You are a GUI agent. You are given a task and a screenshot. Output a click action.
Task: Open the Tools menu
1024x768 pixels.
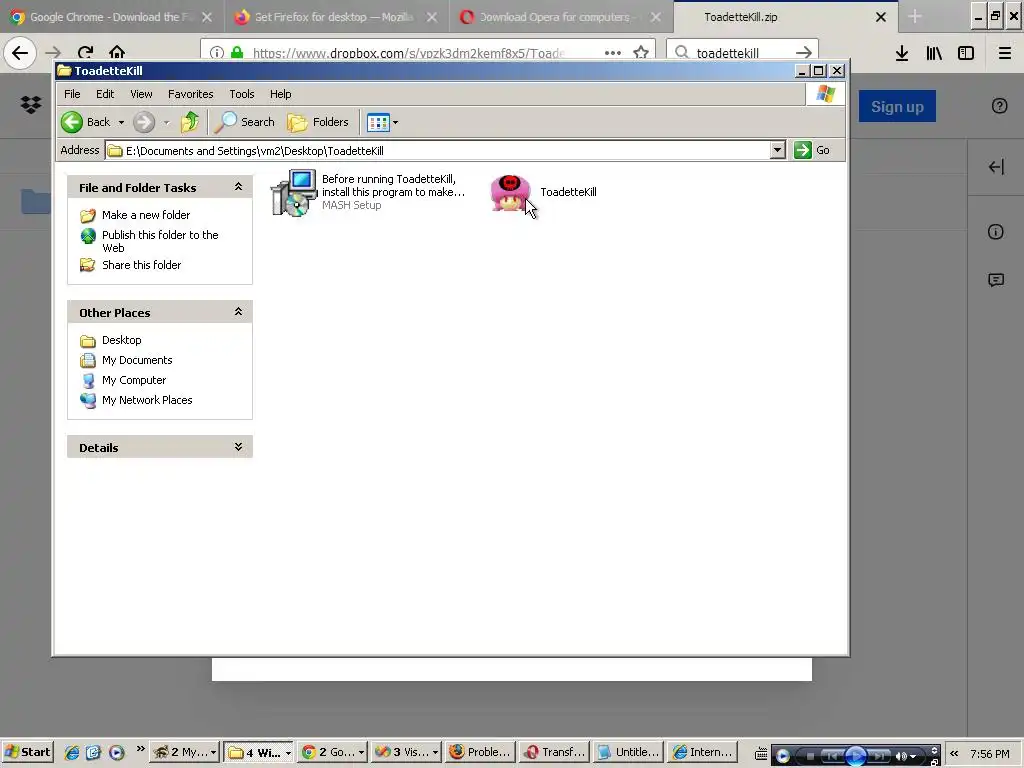(x=242, y=94)
